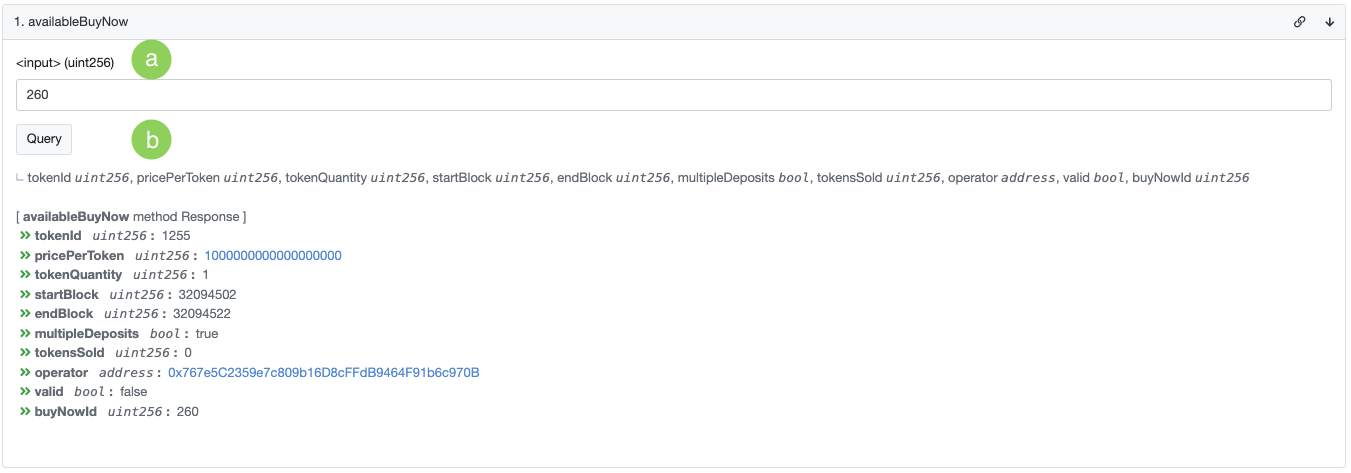The height and width of the screenshot is (473, 1351).
Task: Open the operator address link
Action: pos(324,373)
